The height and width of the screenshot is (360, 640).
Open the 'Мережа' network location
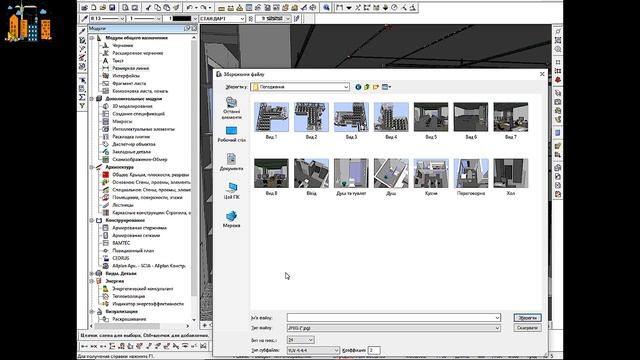(231, 219)
